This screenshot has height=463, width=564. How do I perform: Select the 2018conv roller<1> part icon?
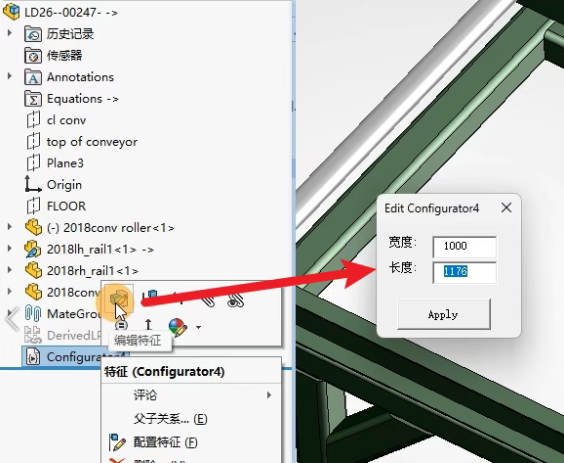point(33,227)
